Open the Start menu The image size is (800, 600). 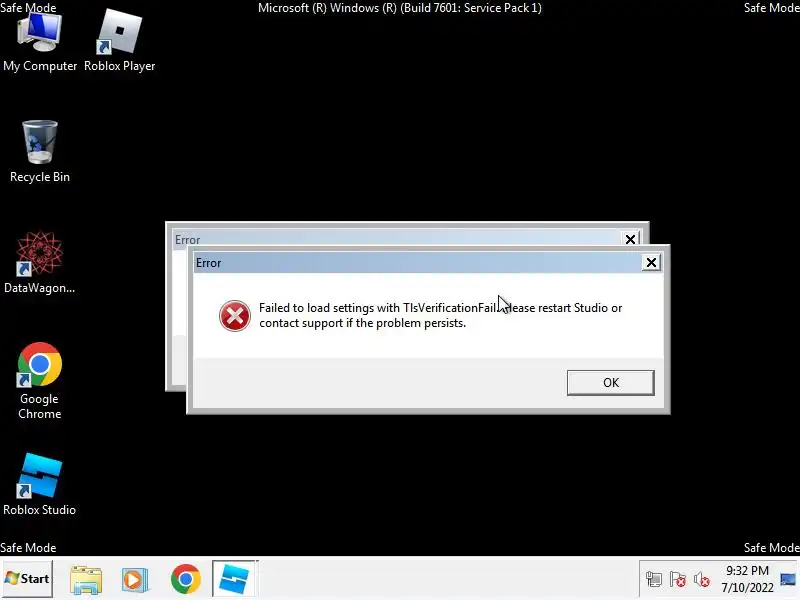[27, 579]
